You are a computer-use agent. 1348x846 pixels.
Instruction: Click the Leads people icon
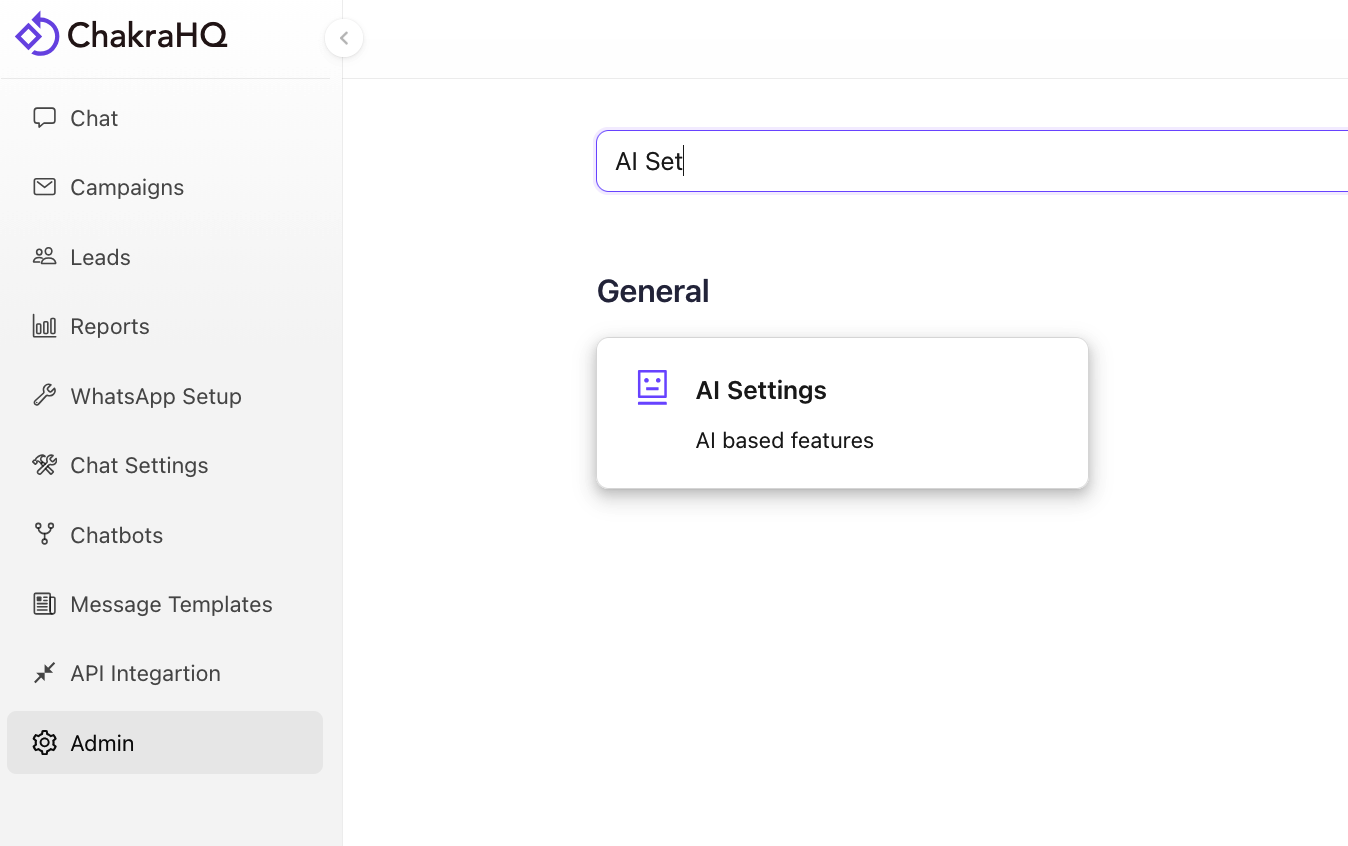pyautogui.click(x=44, y=257)
